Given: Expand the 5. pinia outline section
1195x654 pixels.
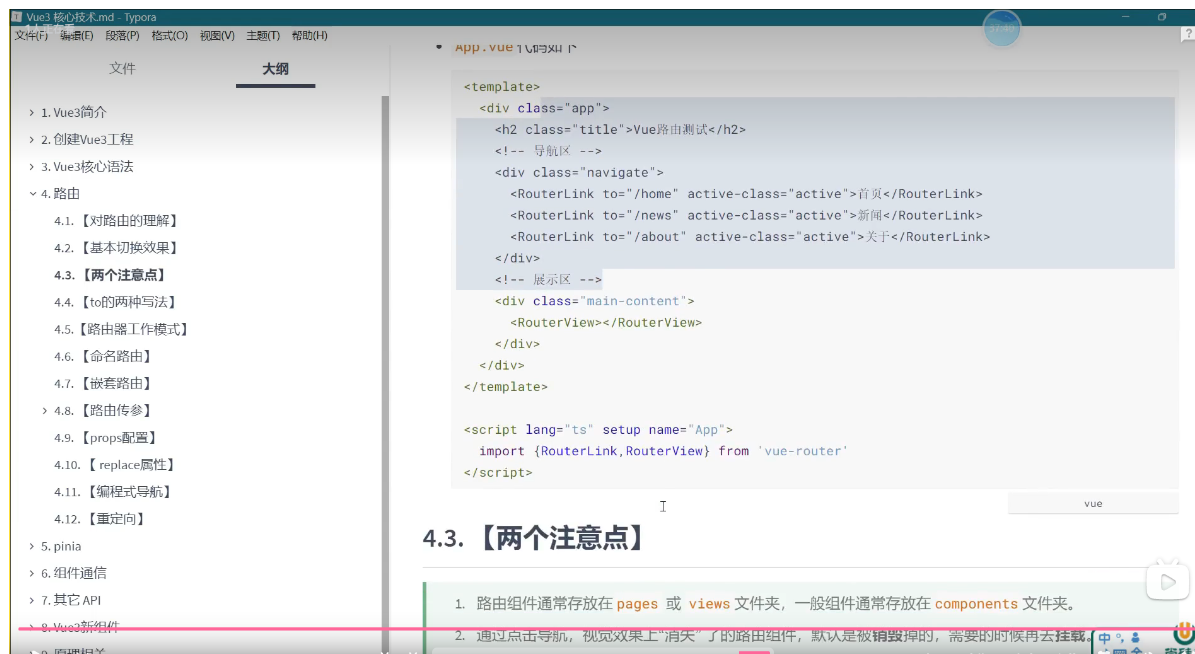Looking at the screenshot, I should (x=32, y=547).
